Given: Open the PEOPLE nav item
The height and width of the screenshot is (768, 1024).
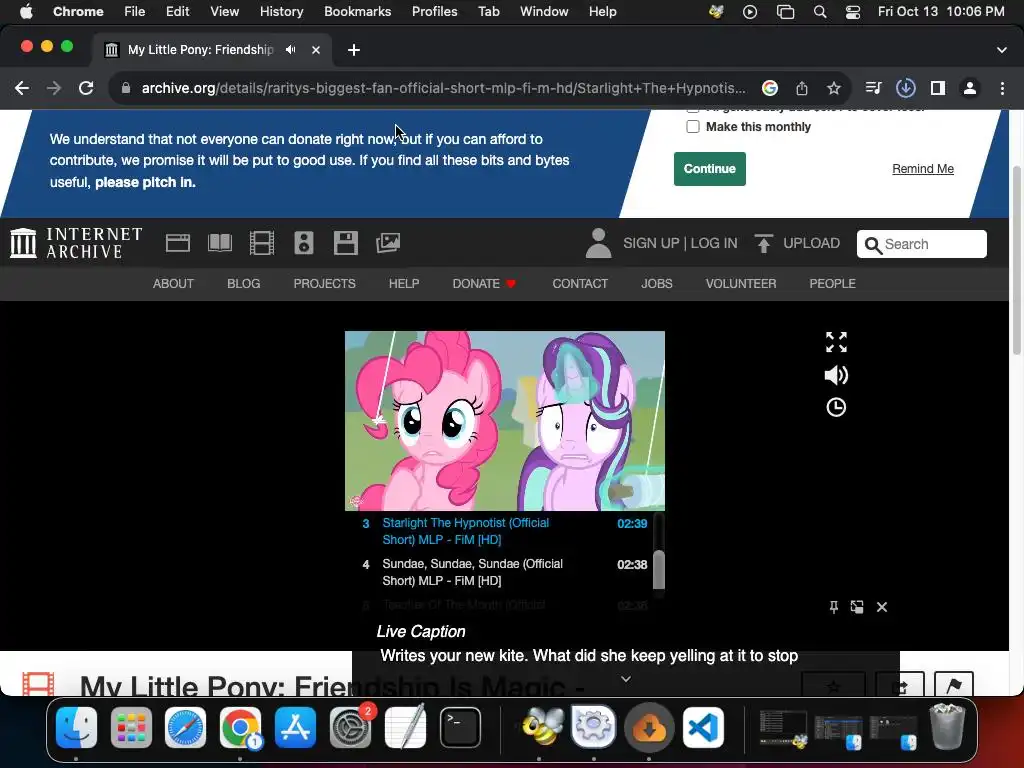Looking at the screenshot, I should point(832,283).
